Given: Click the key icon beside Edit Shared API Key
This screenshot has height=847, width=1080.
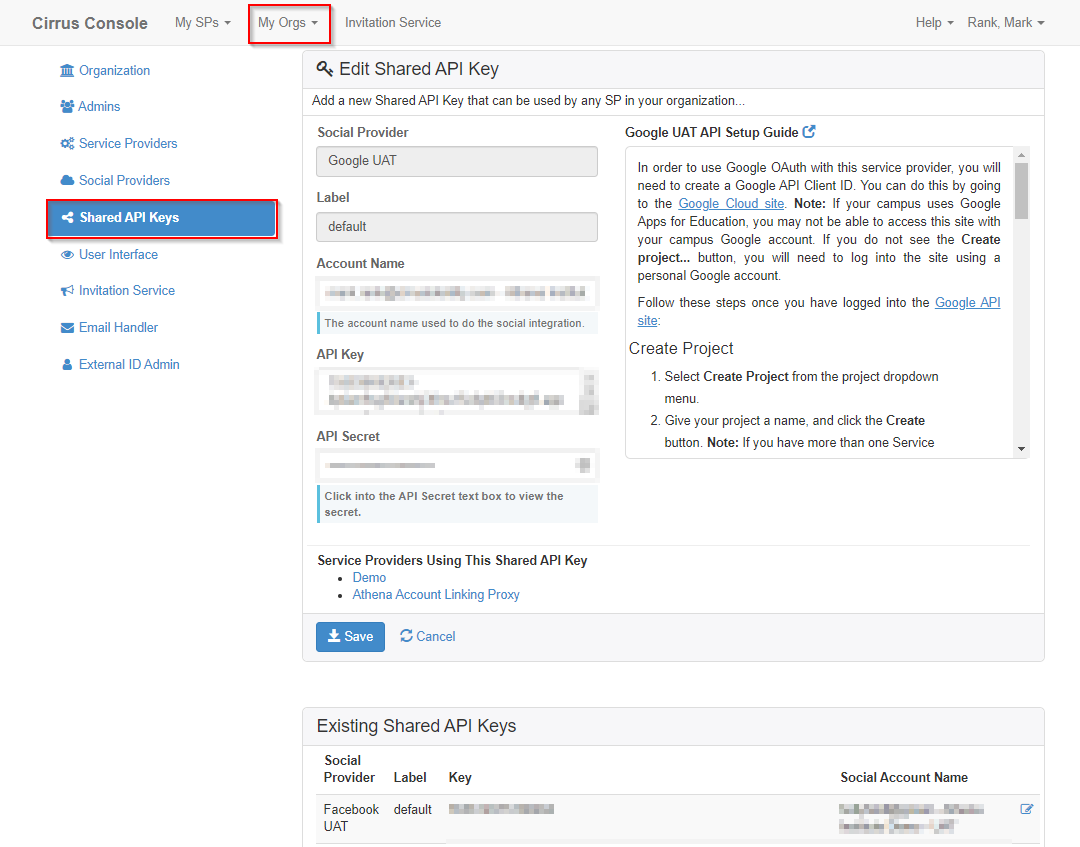Looking at the screenshot, I should coord(324,69).
